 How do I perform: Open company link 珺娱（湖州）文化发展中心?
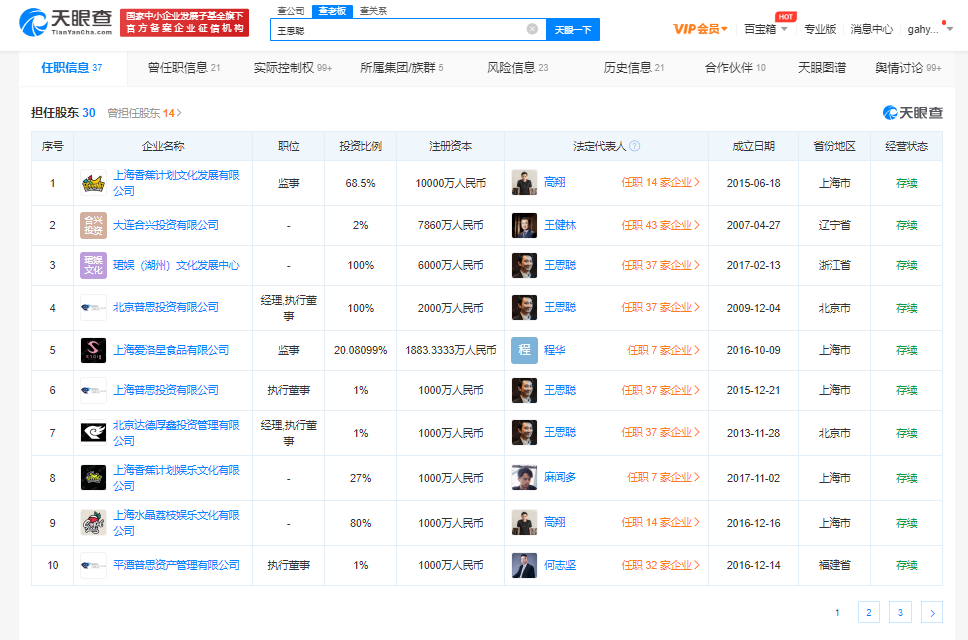(176, 265)
